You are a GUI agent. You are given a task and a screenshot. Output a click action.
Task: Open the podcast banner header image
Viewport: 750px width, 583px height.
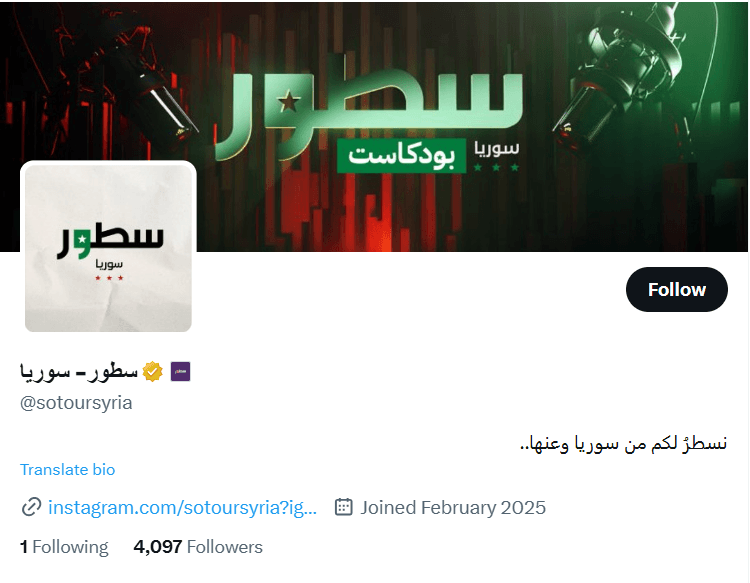tap(375, 126)
